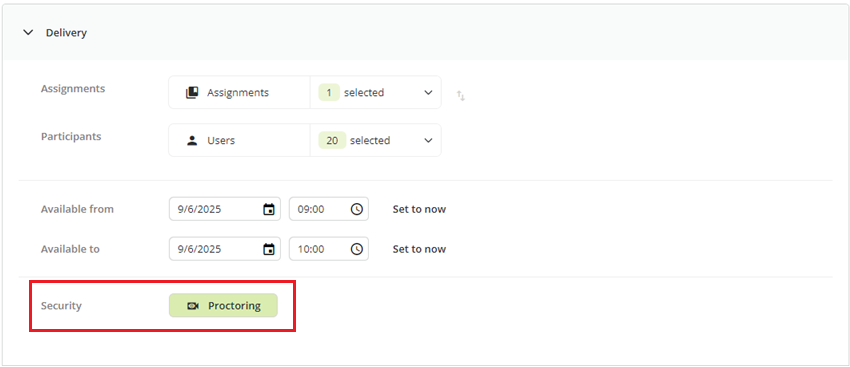Click the 09:00 start time field
Screen dimensions: 850x367
pos(329,209)
